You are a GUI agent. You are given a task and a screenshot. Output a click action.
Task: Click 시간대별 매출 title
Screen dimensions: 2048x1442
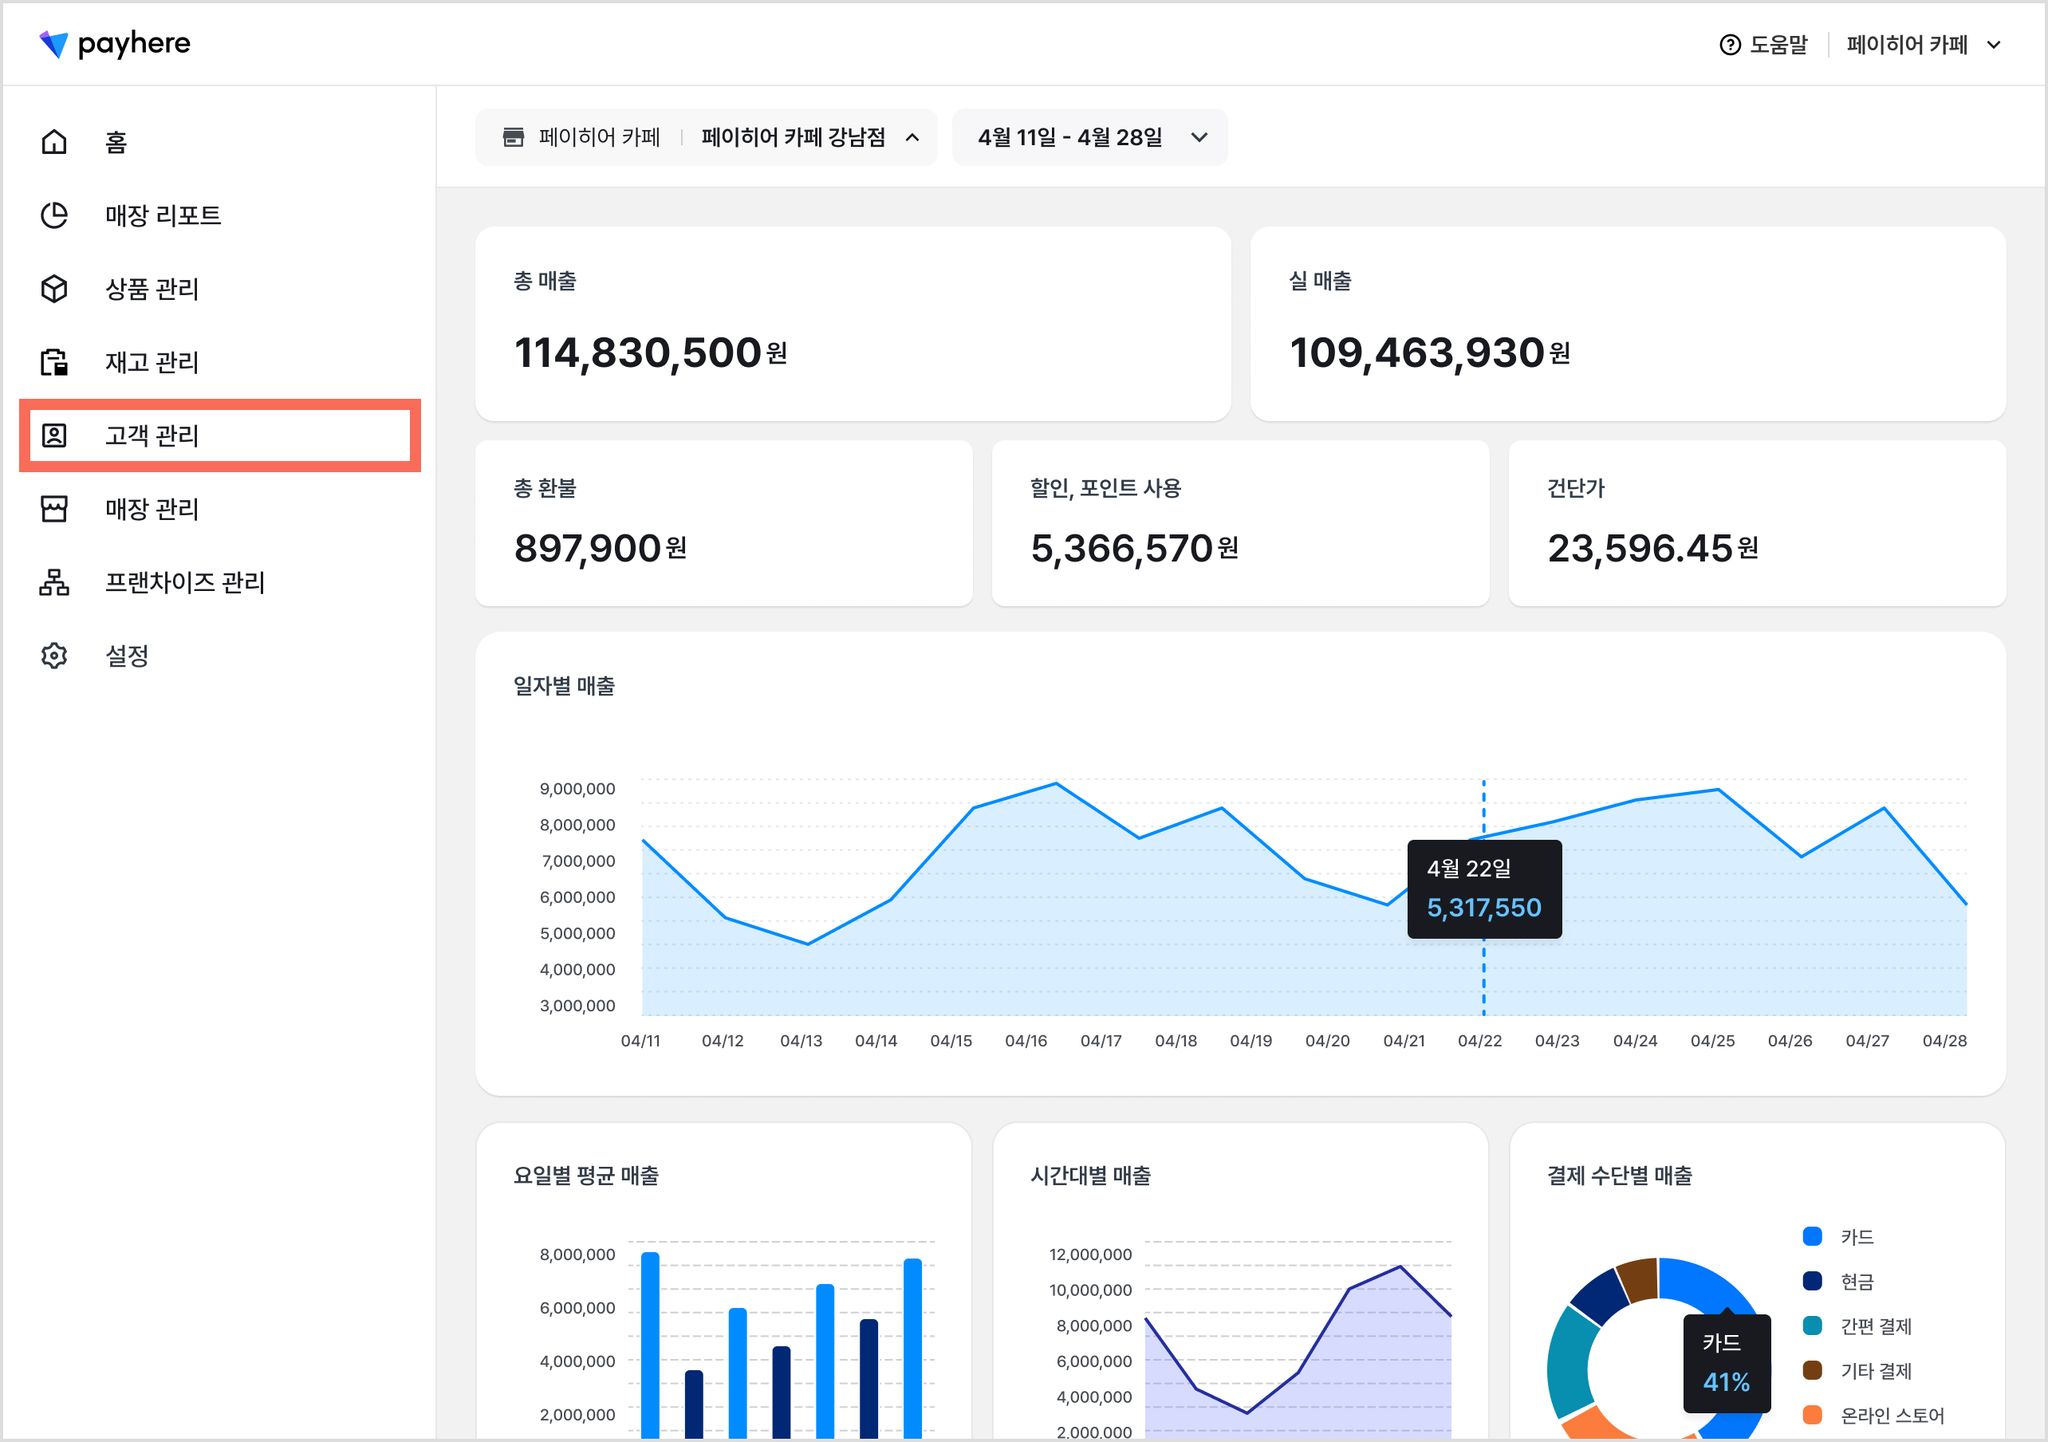(x=1090, y=1176)
